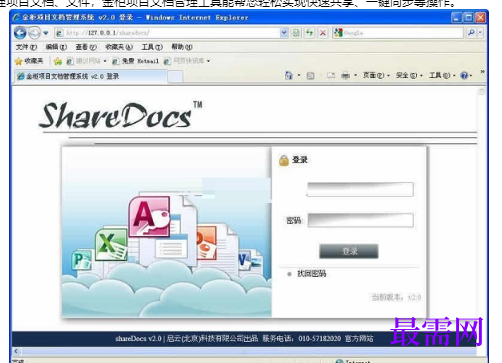502x363 pixels.
Task: Open the 帮助 menu
Action: (x=182, y=47)
